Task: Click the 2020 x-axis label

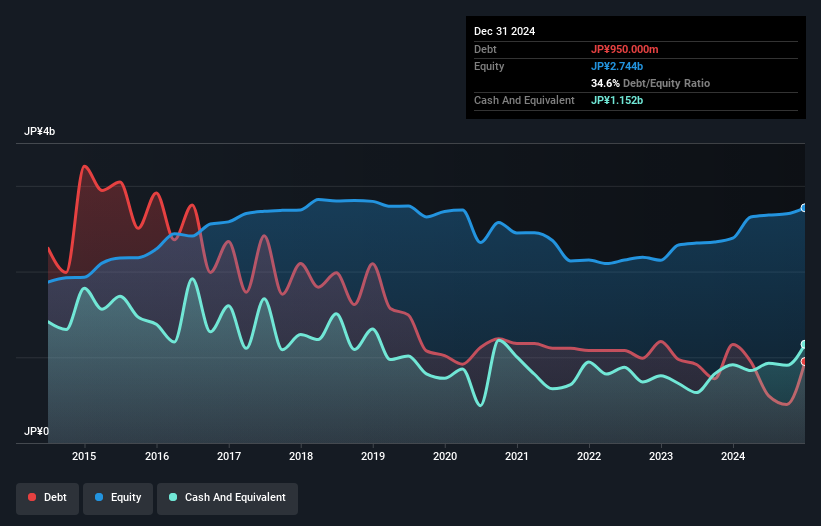Action: (x=445, y=456)
